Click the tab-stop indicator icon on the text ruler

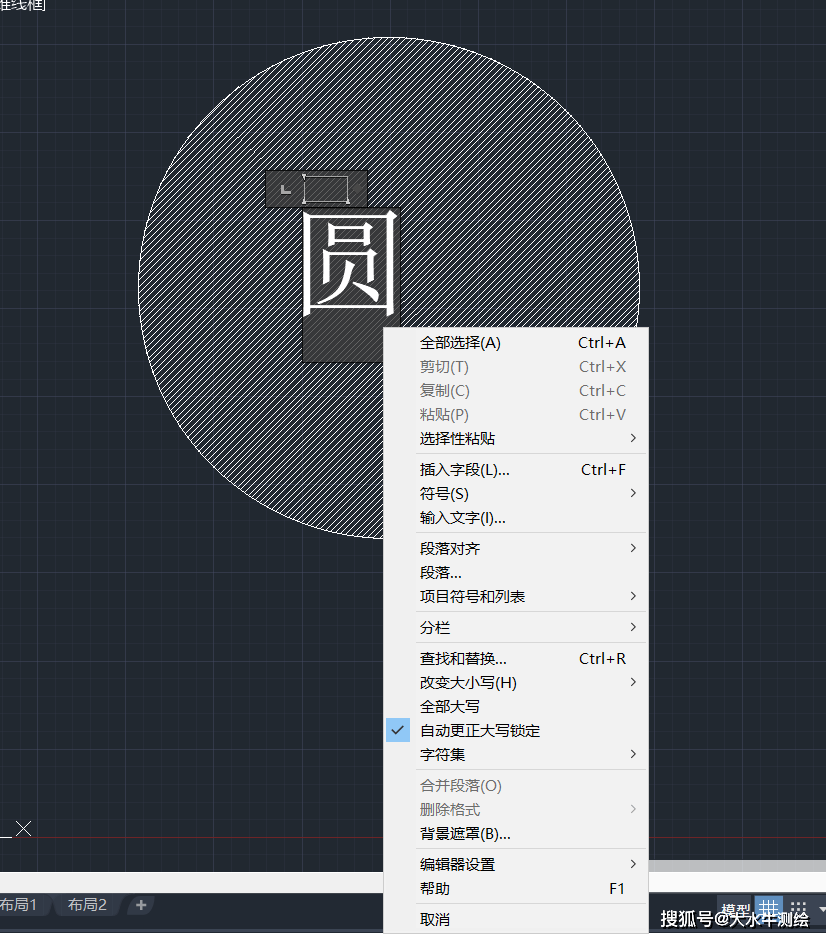click(285, 188)
